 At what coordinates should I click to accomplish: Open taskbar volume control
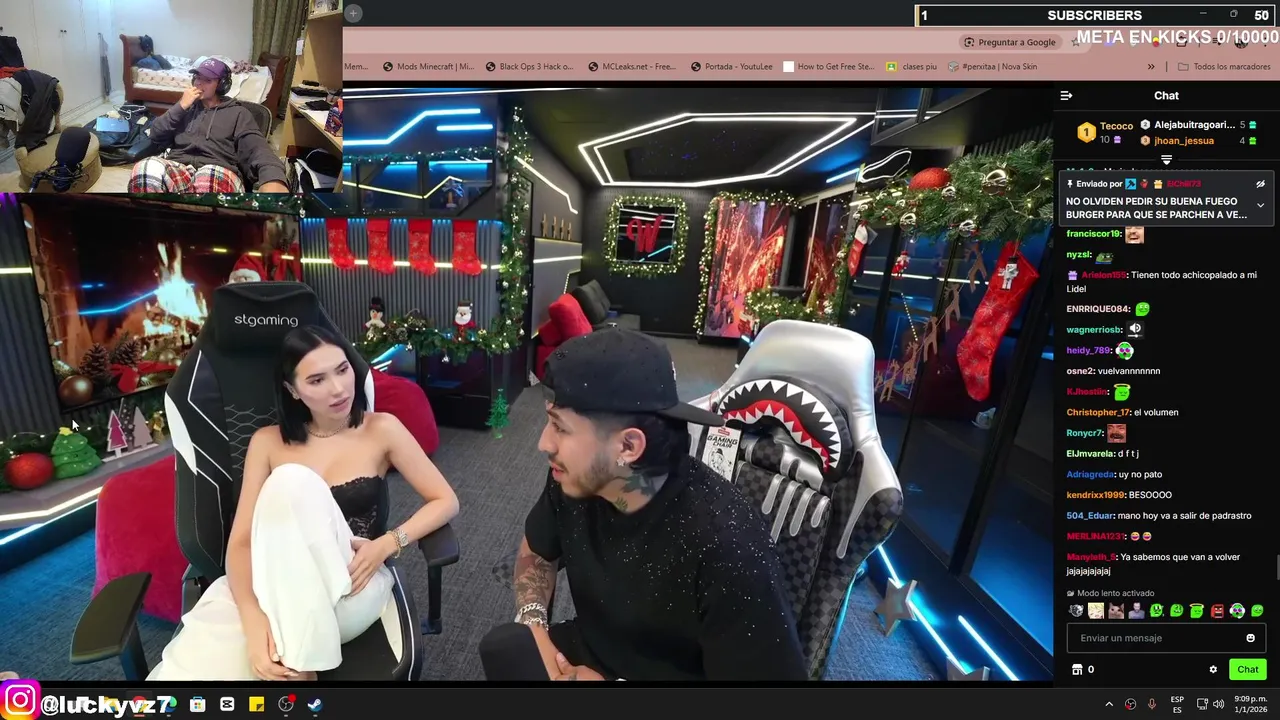[x=1218, y=704]
